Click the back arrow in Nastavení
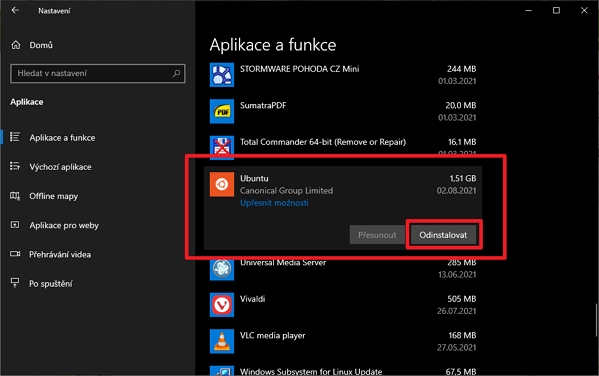The height and width of the screenshot is (376, 599). click(x=15, y=10)
